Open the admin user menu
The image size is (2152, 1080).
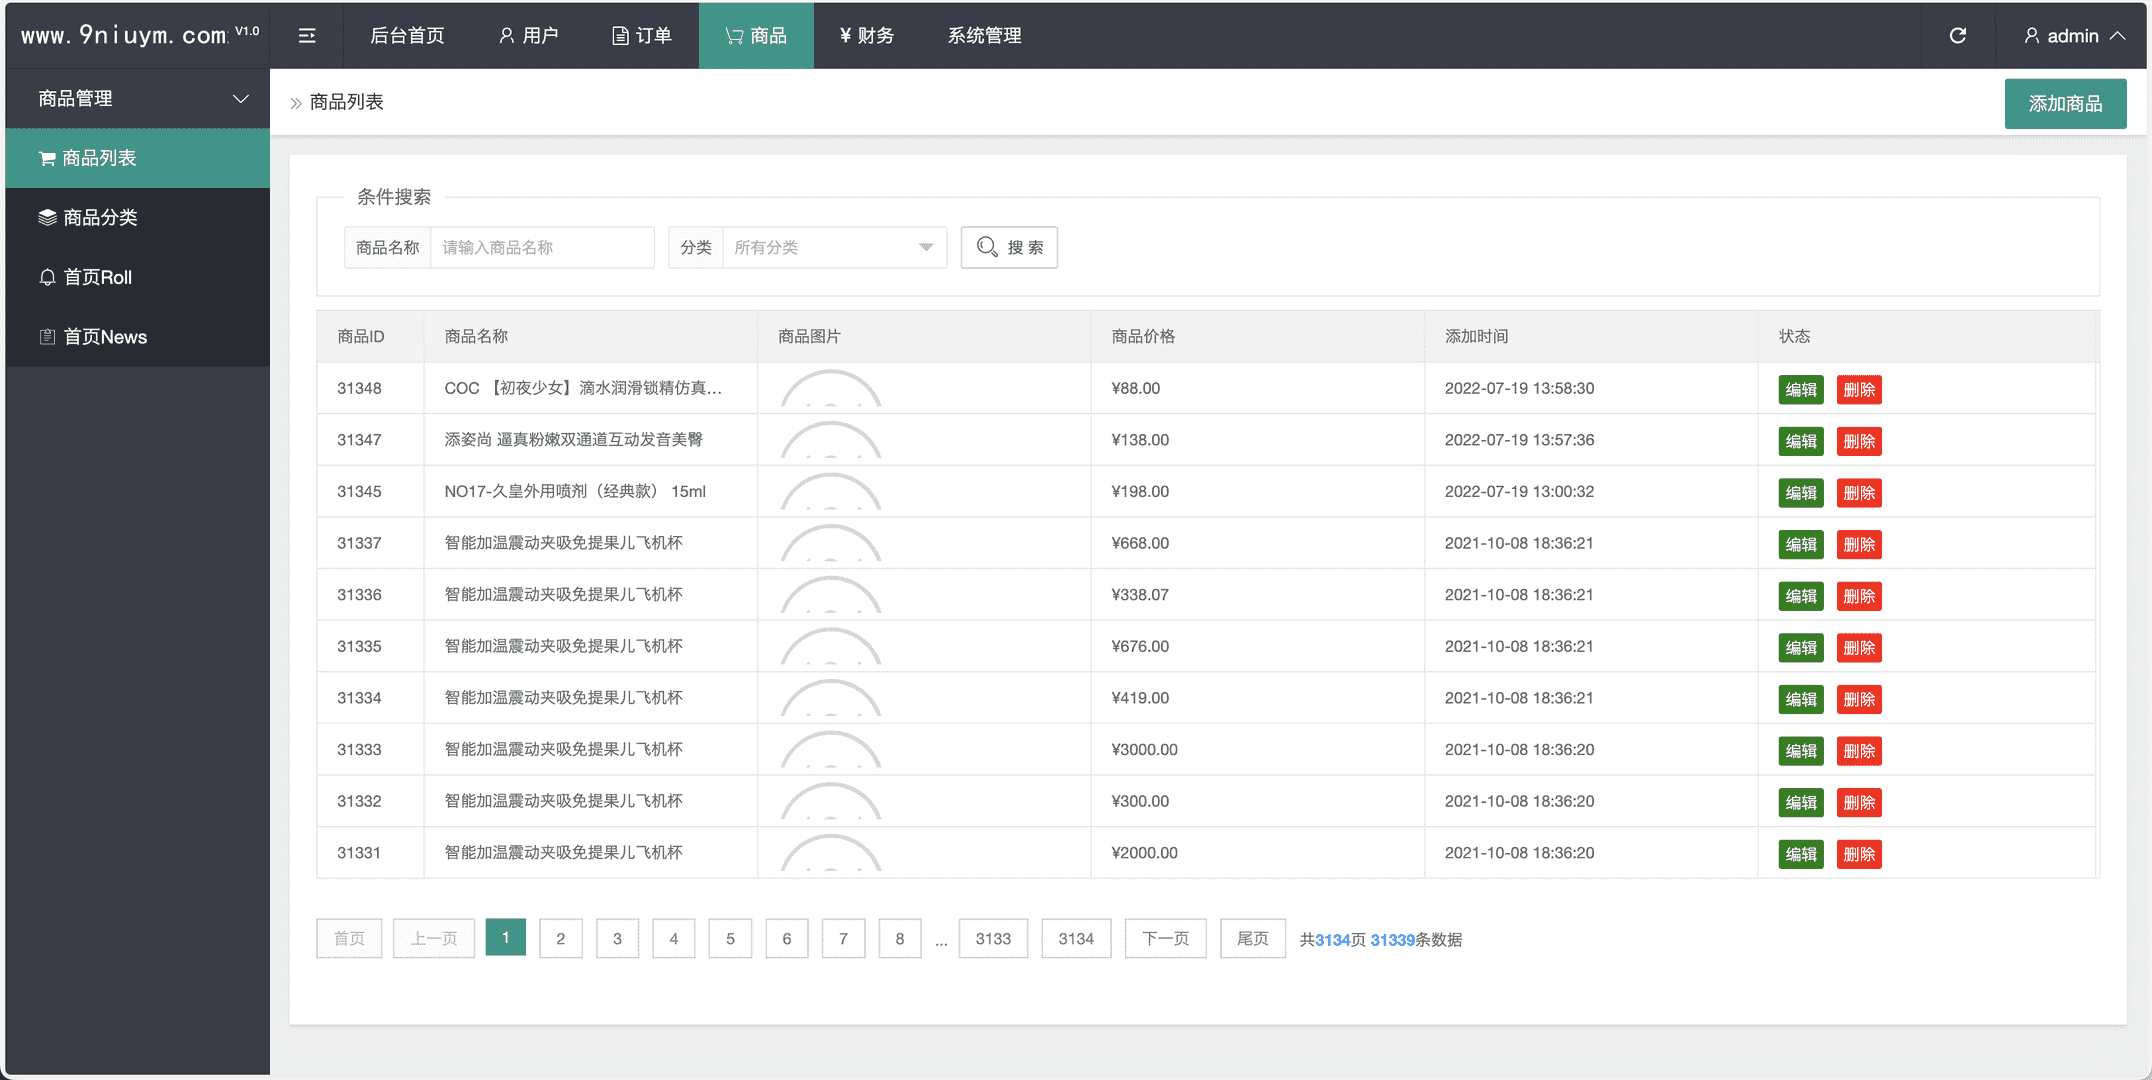tap(2074, 36)
